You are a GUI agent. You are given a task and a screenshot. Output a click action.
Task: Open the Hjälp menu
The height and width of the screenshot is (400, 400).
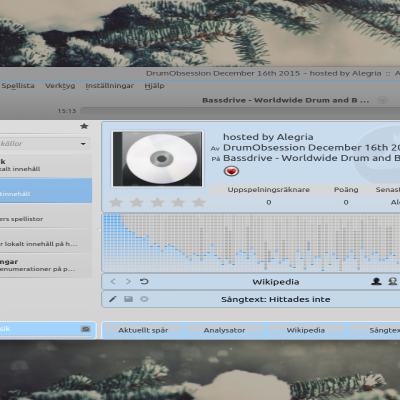tap(154, 86)
